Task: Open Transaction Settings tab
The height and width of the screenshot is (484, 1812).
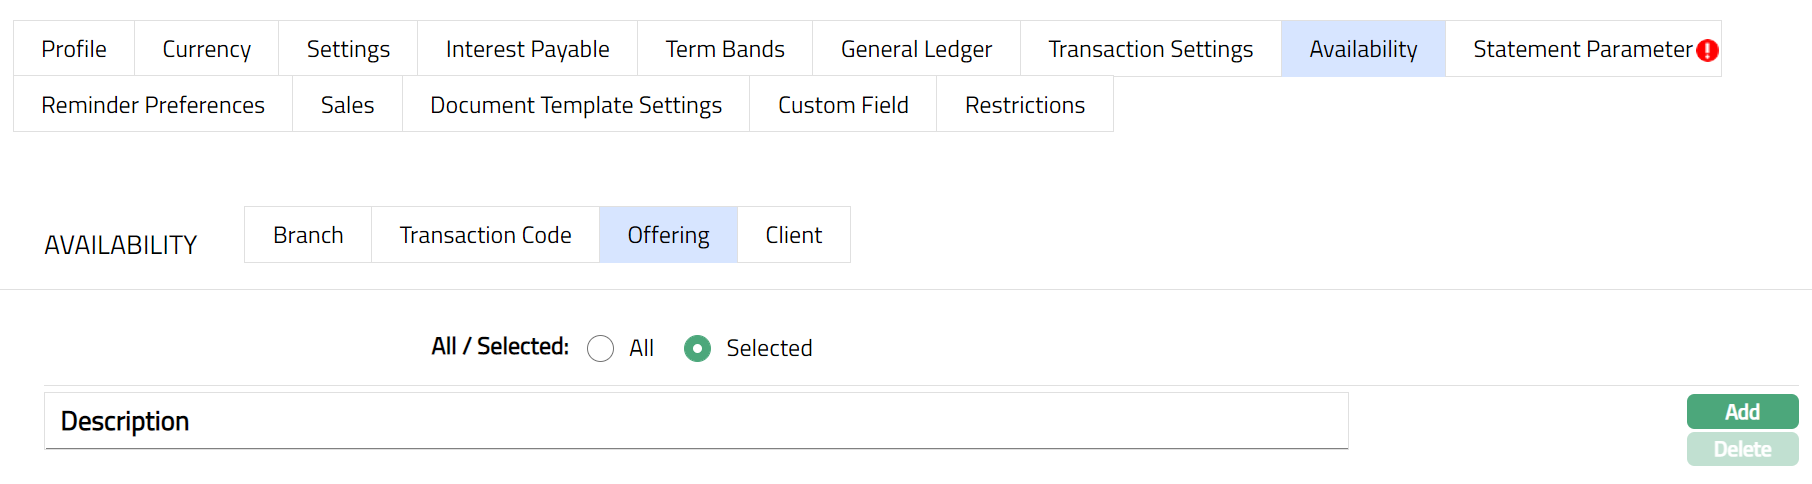Action: click(1150, 49)
